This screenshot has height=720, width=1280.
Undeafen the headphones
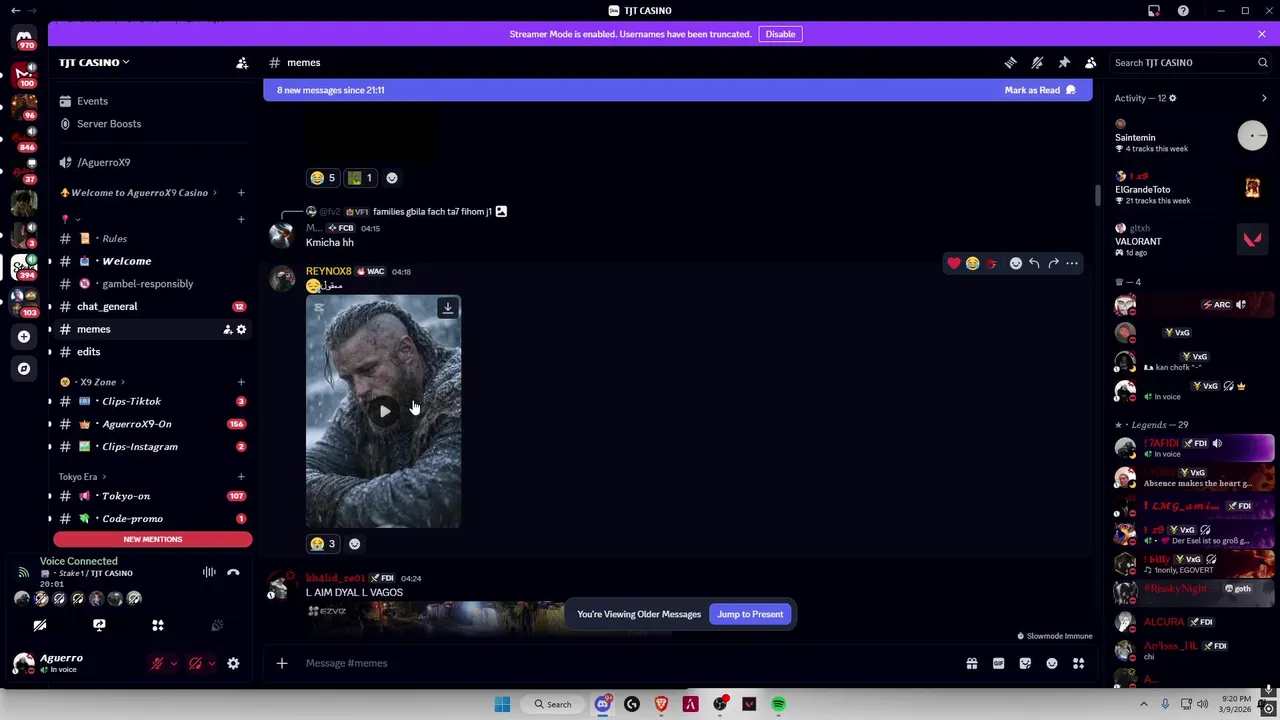(x=195, y=664)
